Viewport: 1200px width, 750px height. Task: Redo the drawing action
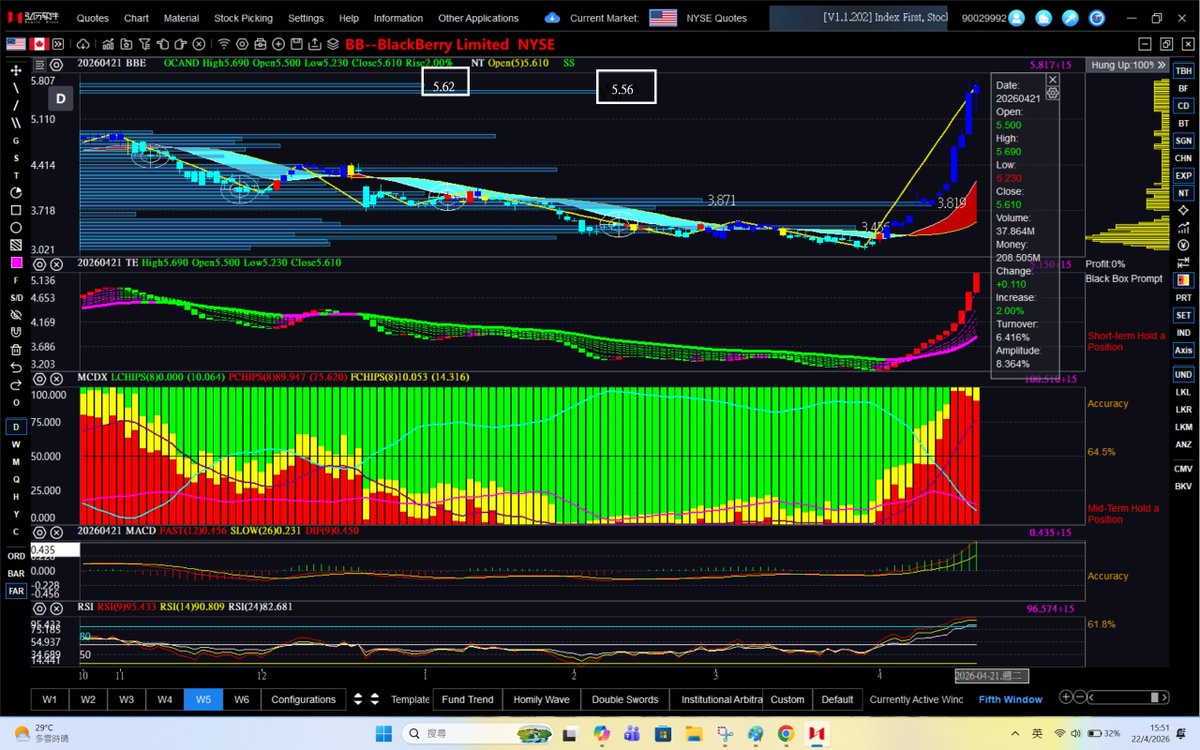tap(16, 384)
